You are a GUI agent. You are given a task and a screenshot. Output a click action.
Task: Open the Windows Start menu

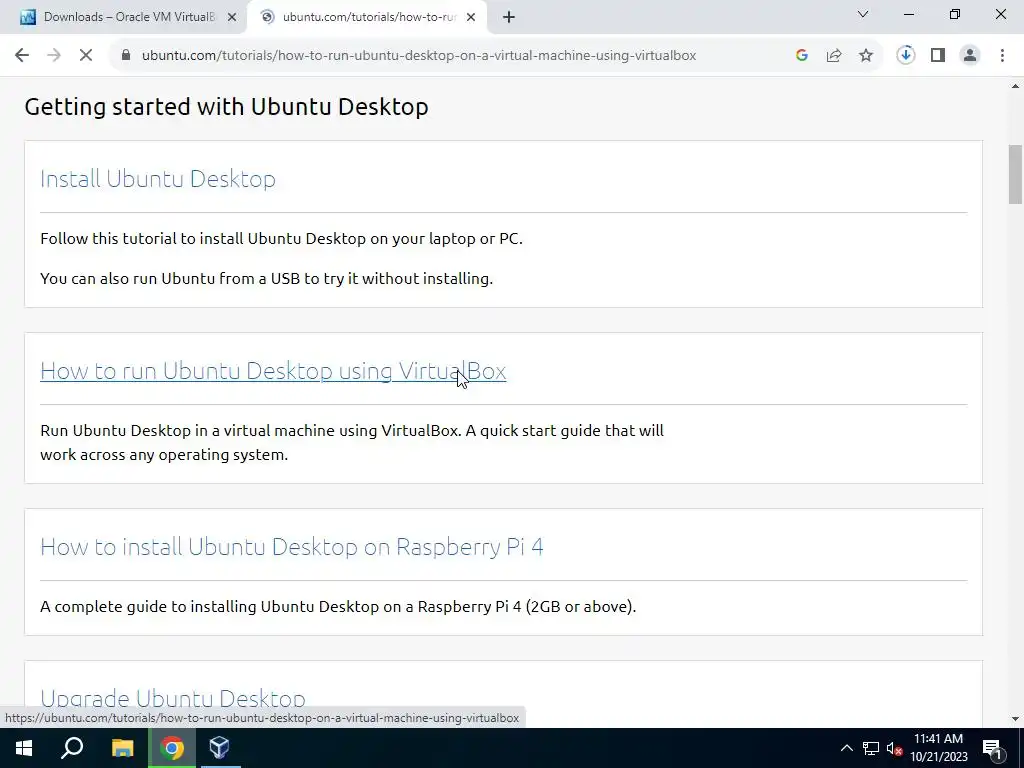coord(24,748)
